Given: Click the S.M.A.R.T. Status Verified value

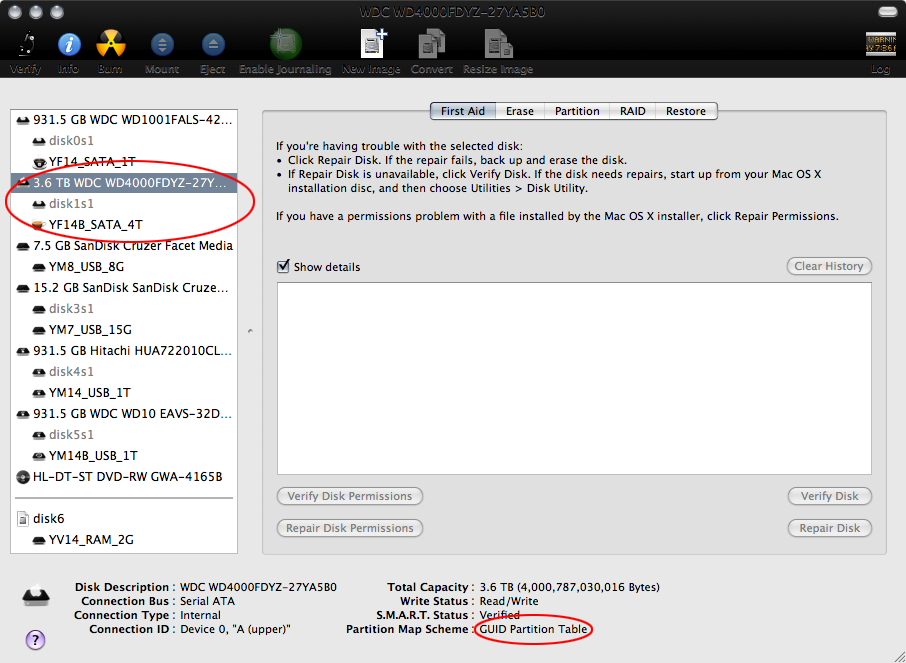Looking at the screenshot, I should pos(499,615).
